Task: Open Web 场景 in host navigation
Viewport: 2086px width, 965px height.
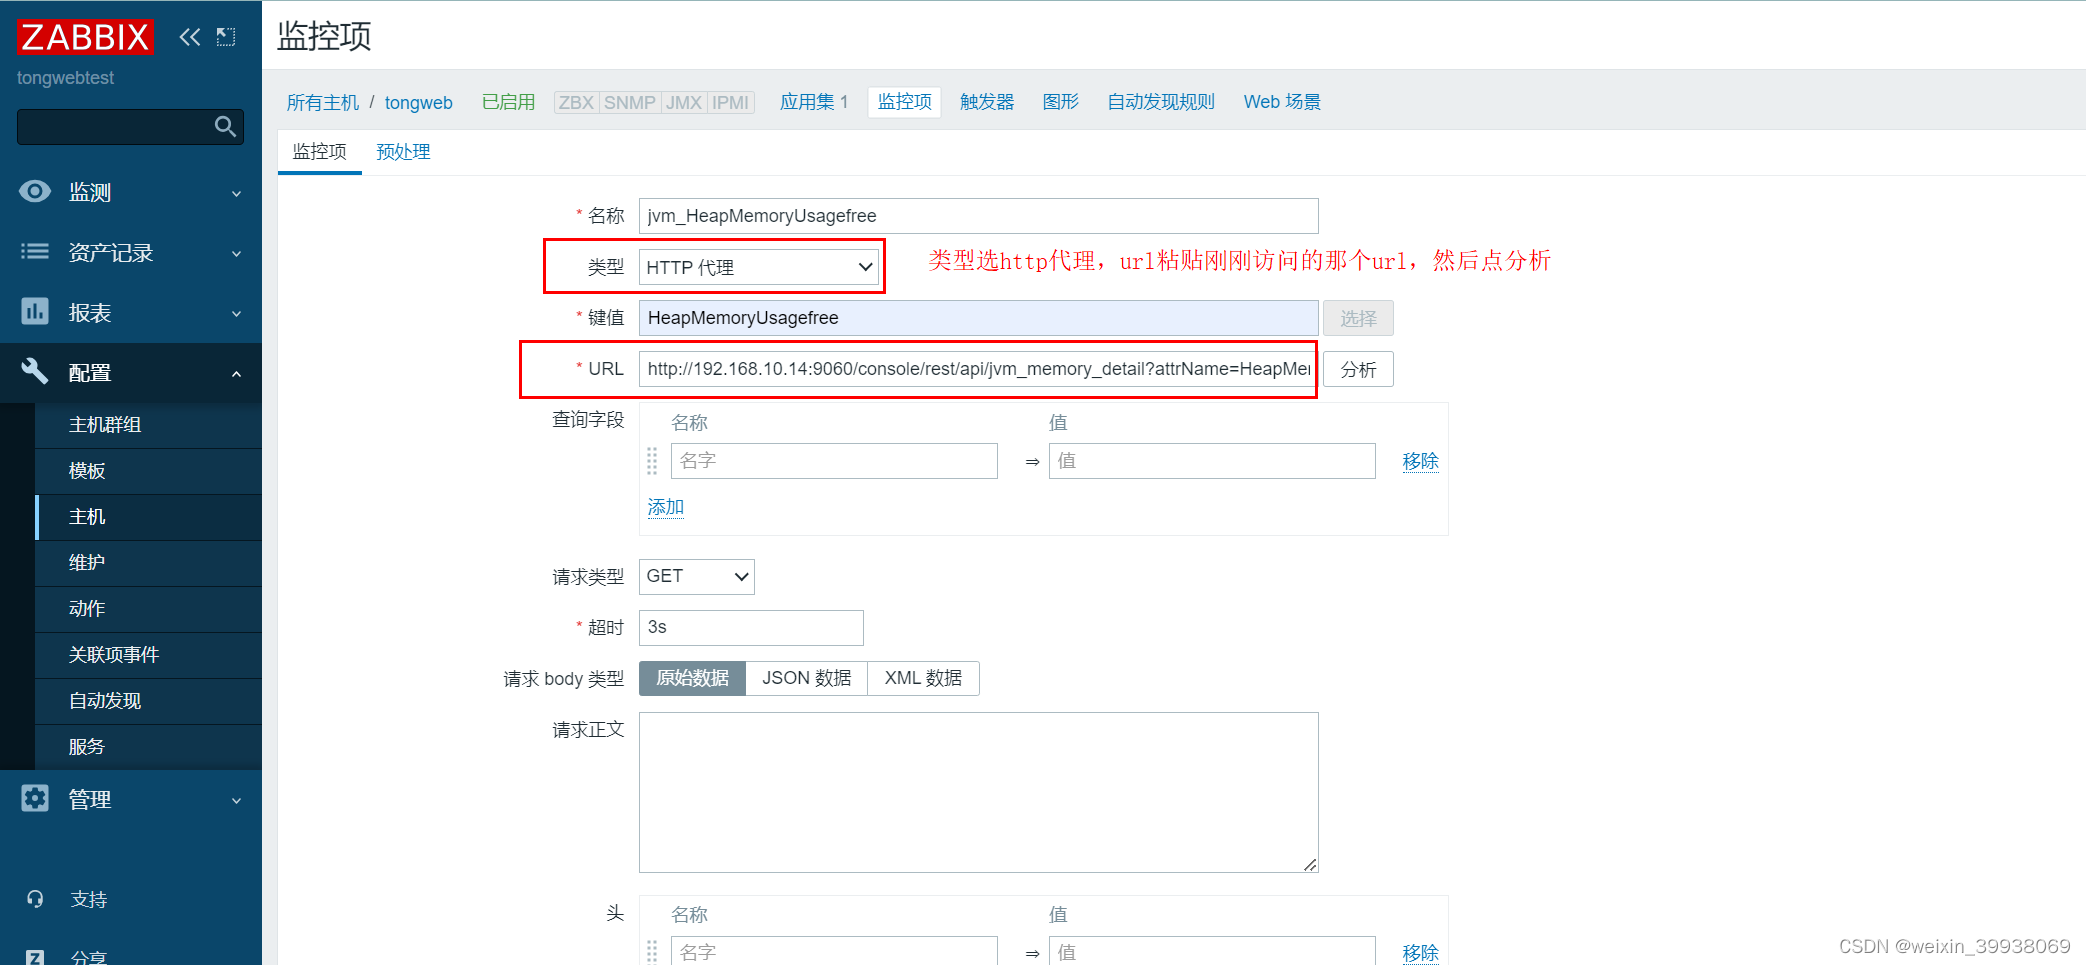Action: pos(1282,102)
